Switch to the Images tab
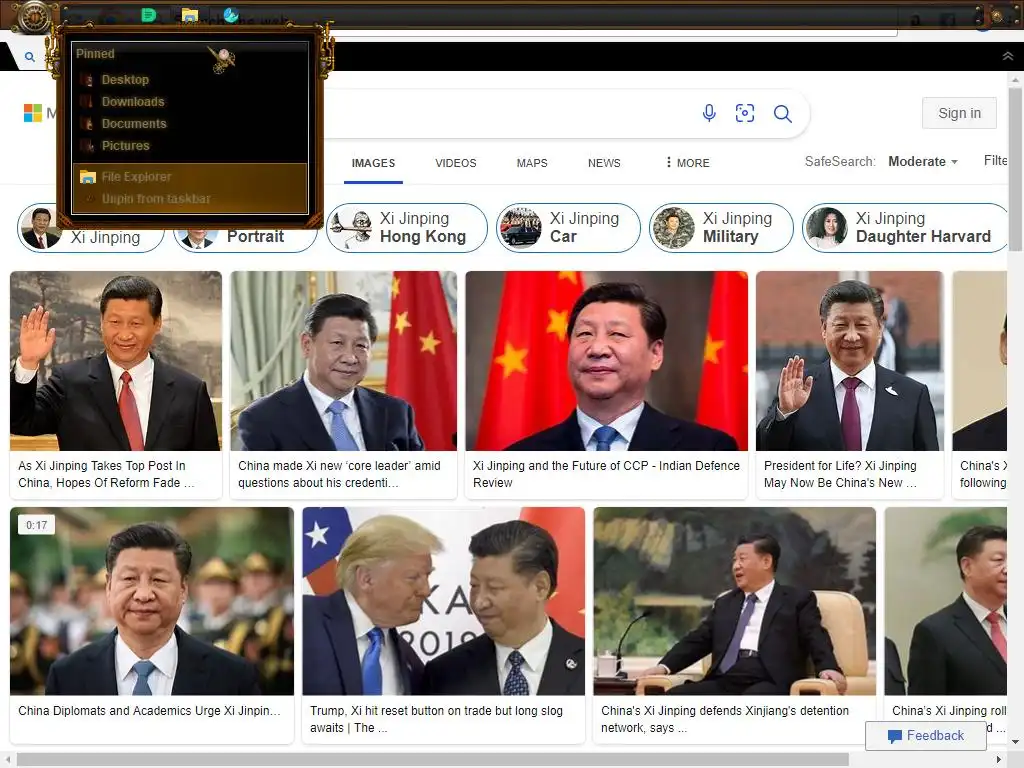The image size is (1024, 768). (373, 163)
